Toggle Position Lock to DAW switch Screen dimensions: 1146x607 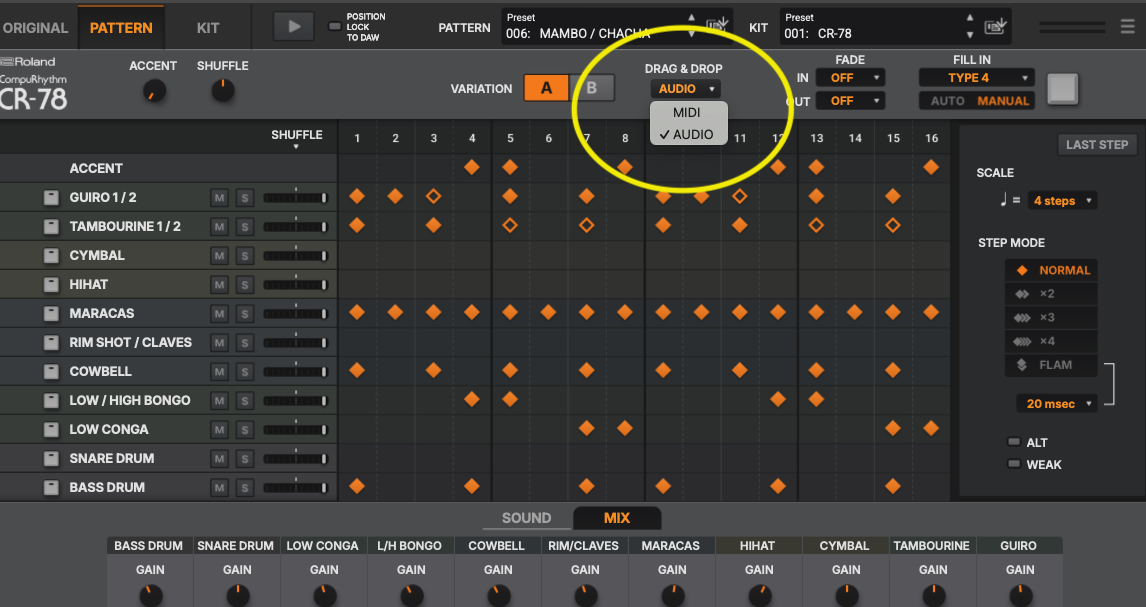335,26
